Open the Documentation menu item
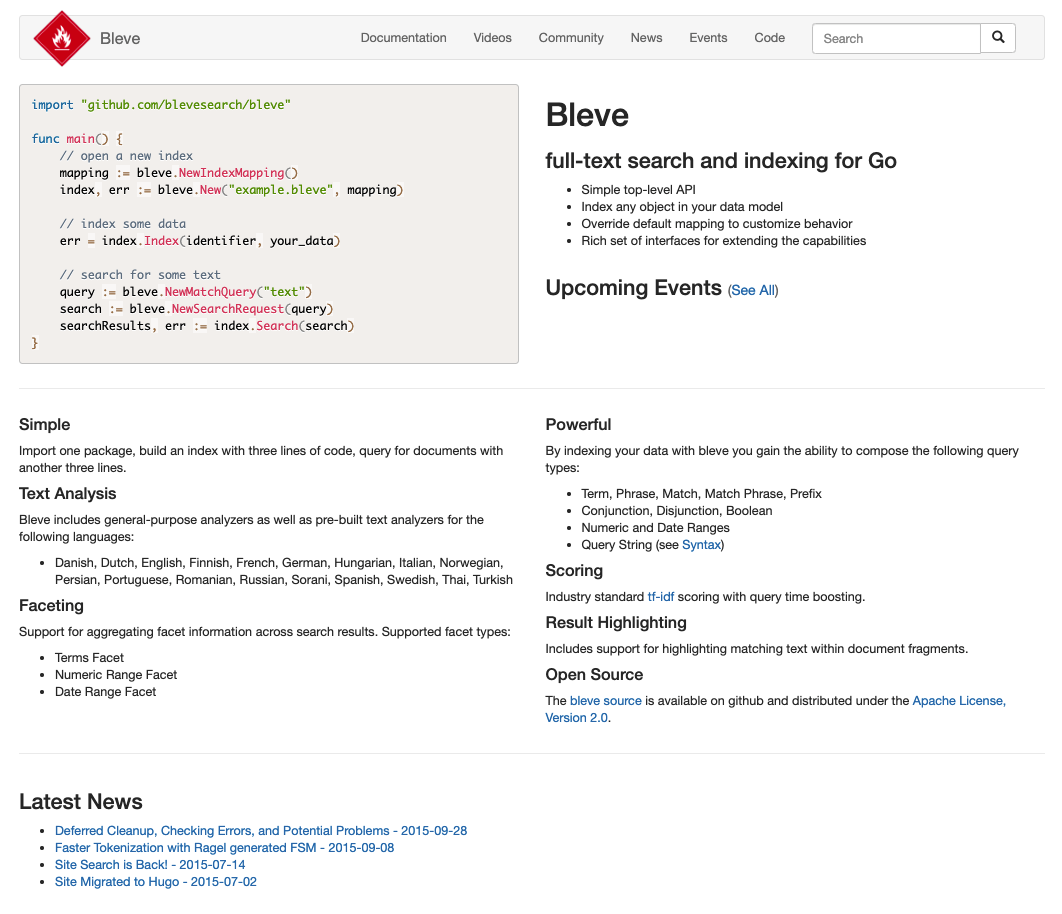 tap(403, 38)
